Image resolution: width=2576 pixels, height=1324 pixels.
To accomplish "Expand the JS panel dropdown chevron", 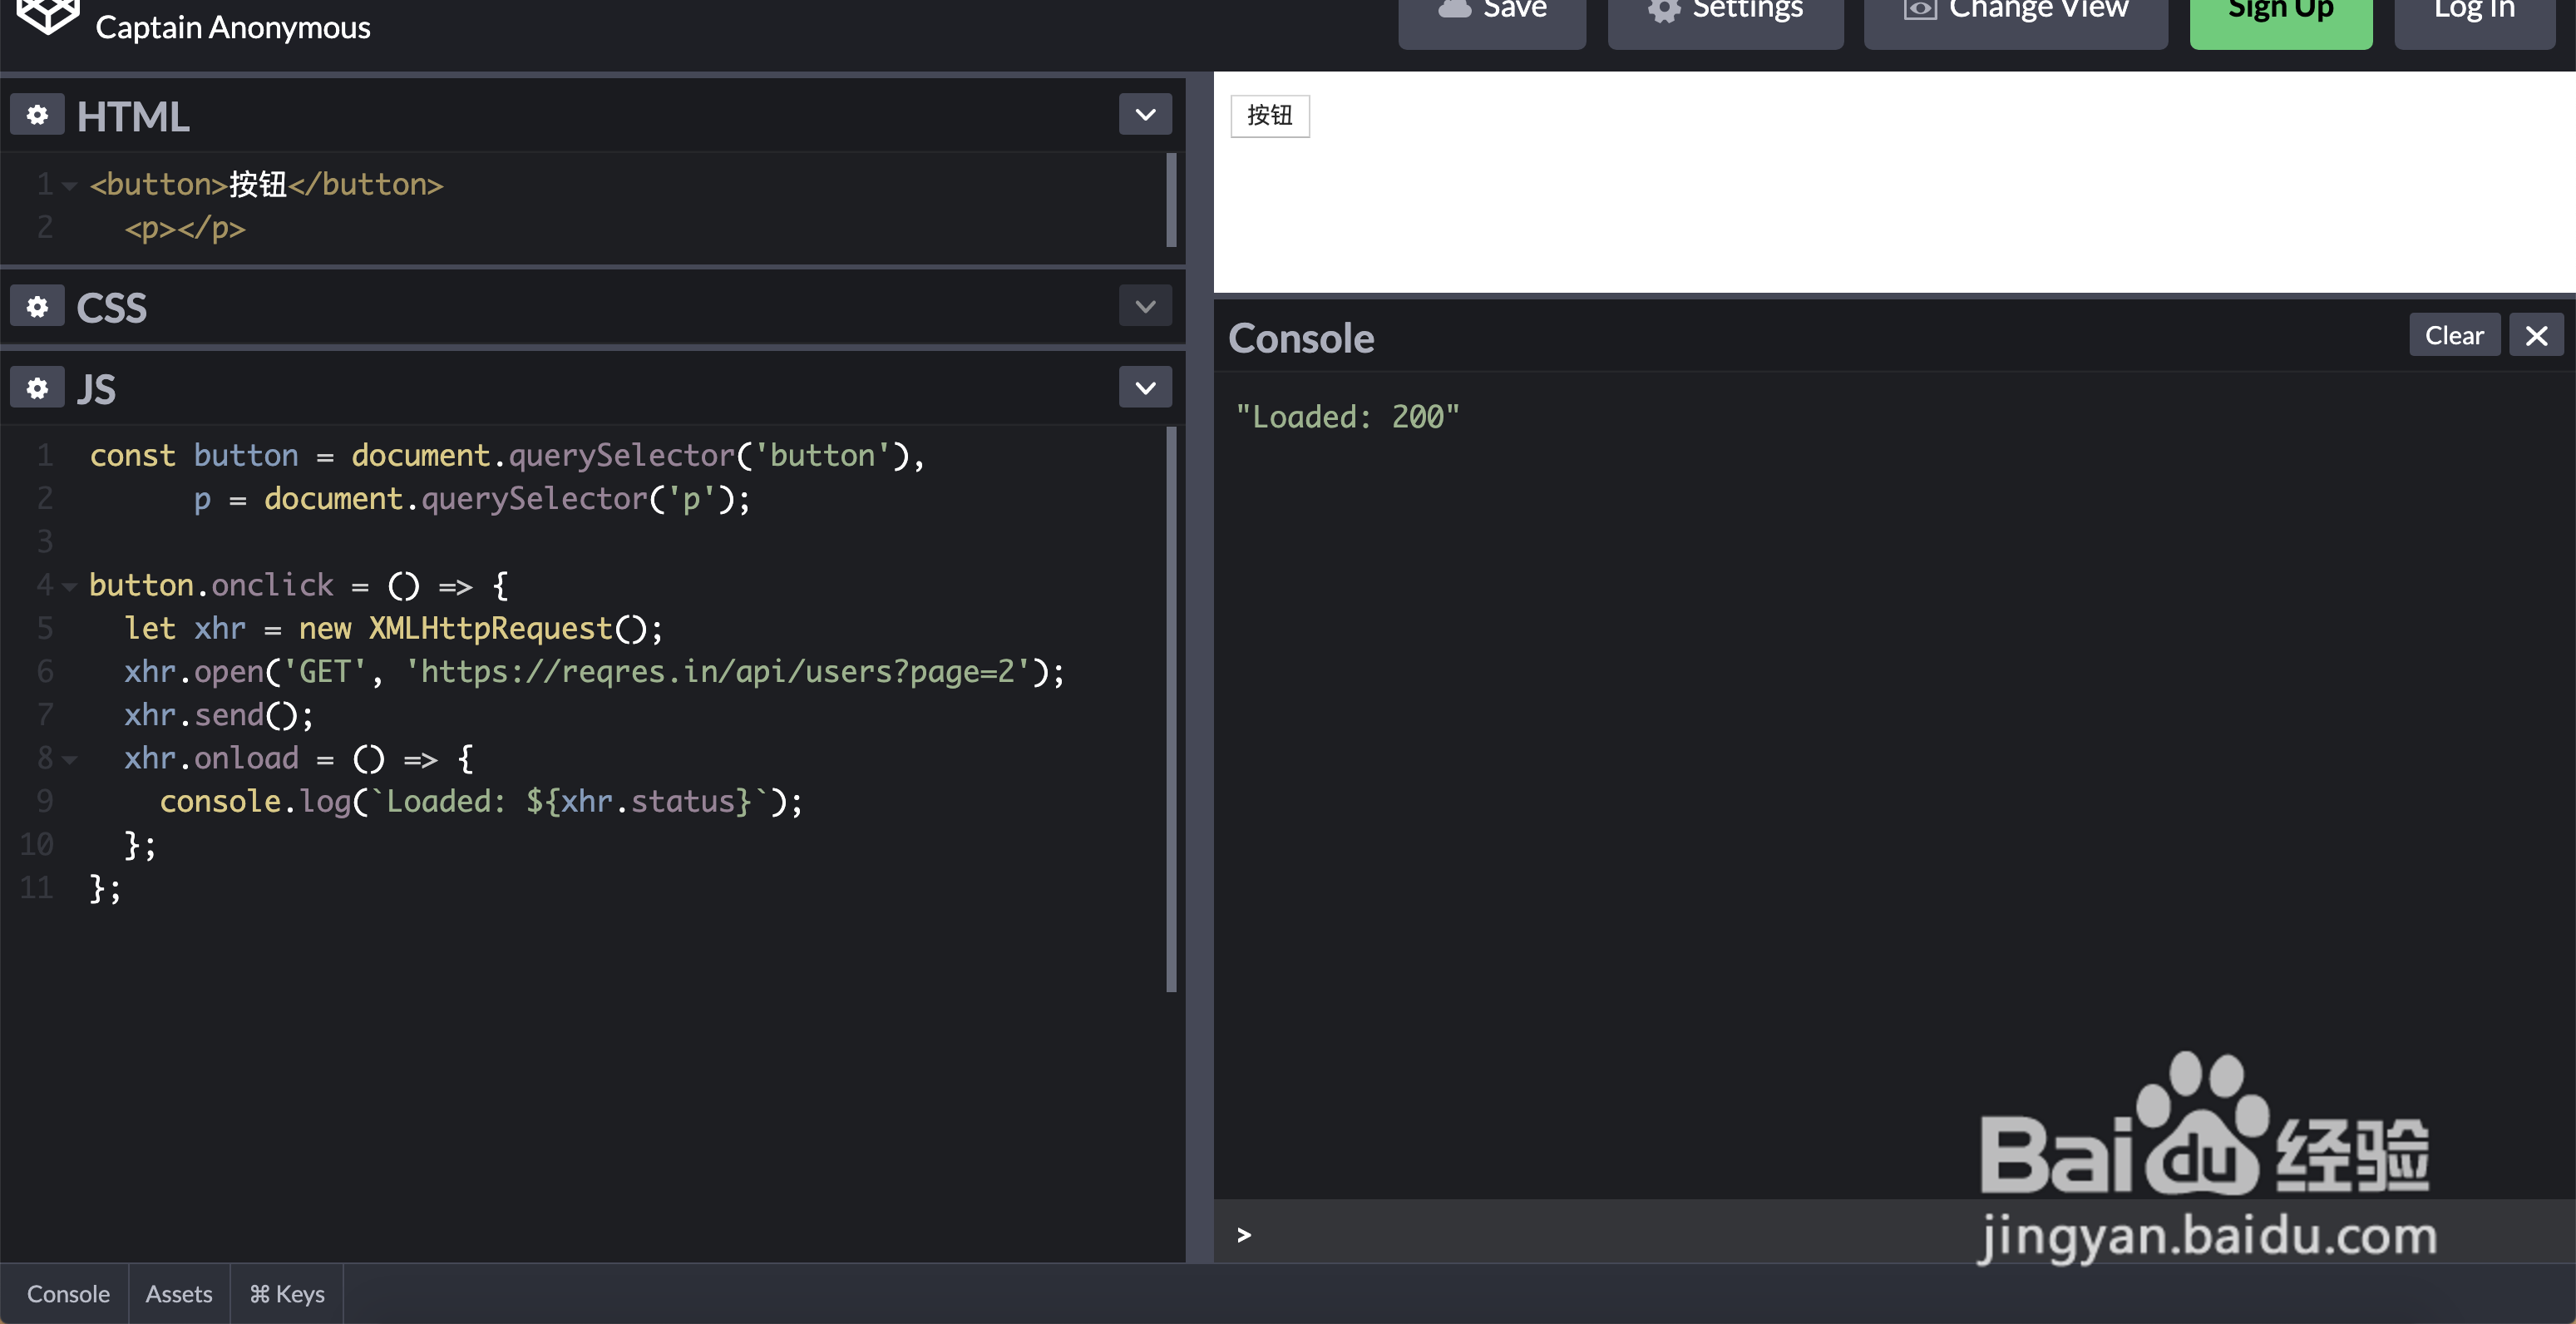I will point(1145,388).
